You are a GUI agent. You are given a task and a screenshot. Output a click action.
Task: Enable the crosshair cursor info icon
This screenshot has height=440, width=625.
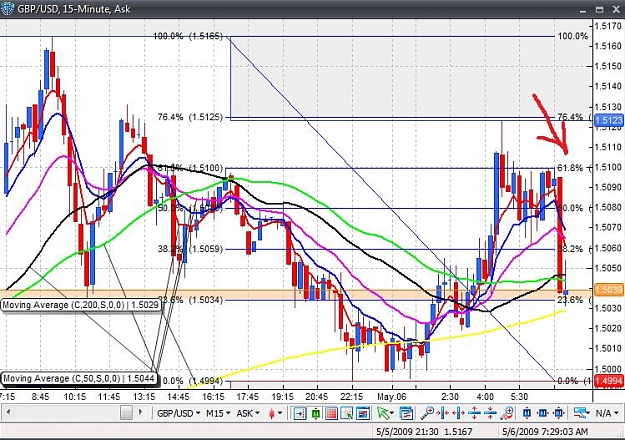click(347, 413)
